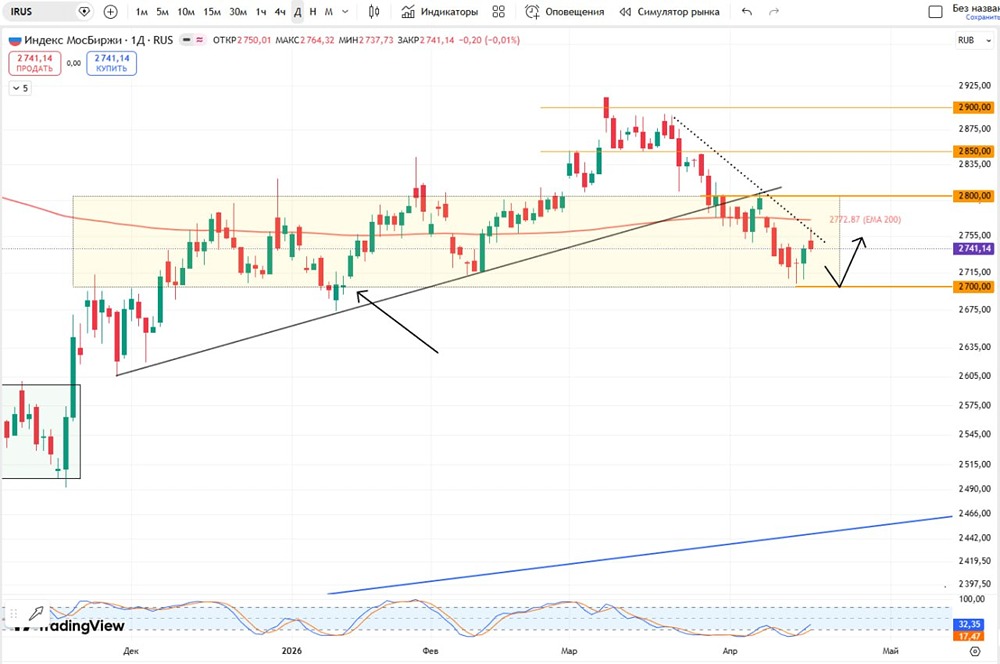Click the '2772.87 (EMA 200)' label
This screenshot has width=1000, height=664.
click(x=865, y=219)
